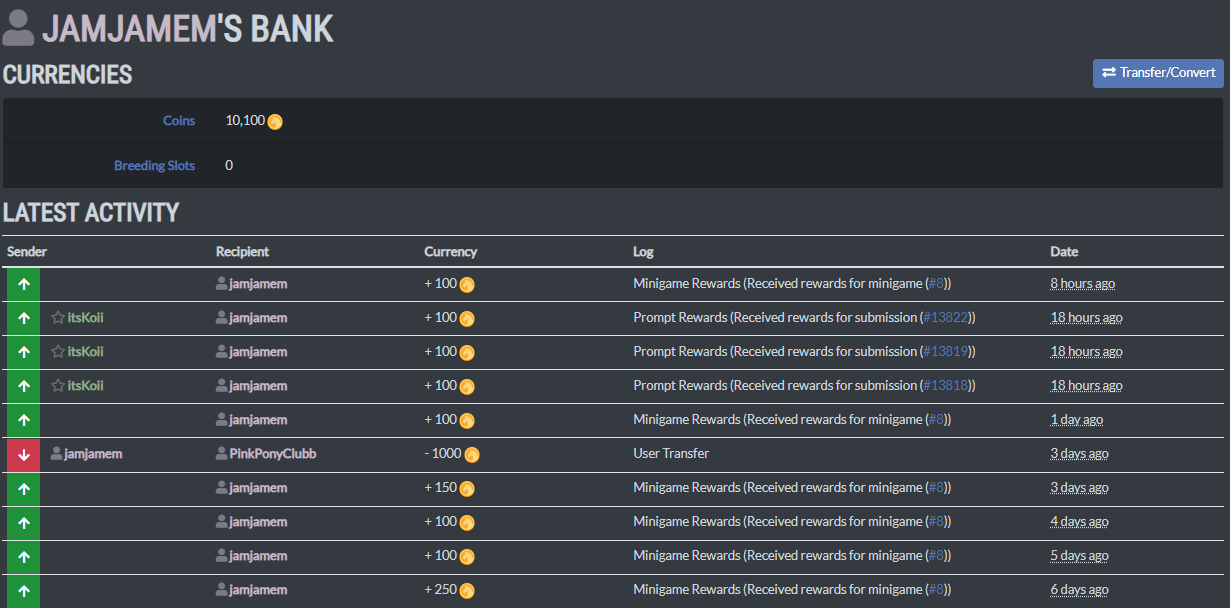Click the green arrow in the #13819 submission row
1230x608 pixels.
pos(24,352)
